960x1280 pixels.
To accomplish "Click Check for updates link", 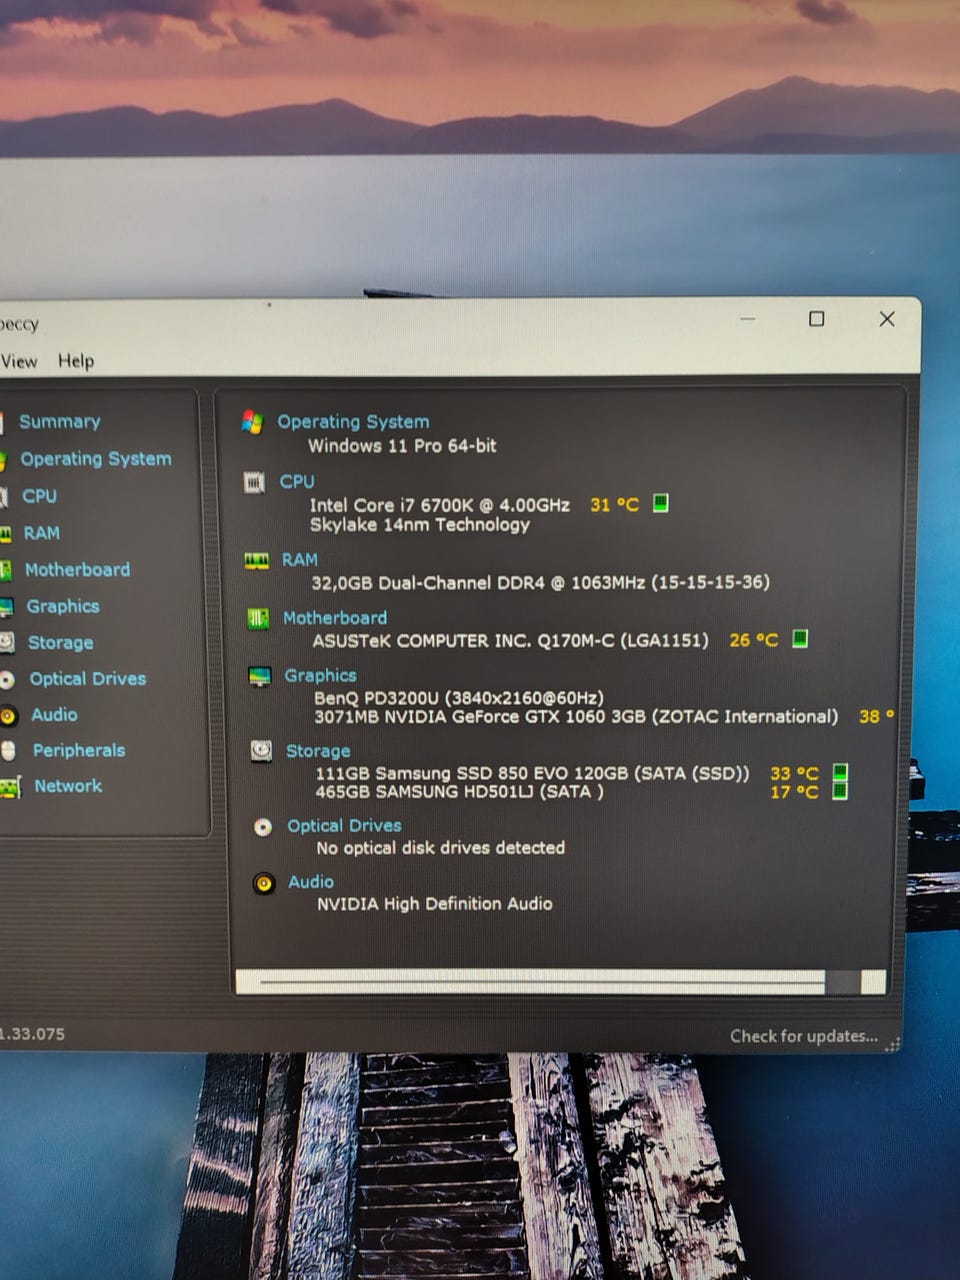I will pos(804,1036).
